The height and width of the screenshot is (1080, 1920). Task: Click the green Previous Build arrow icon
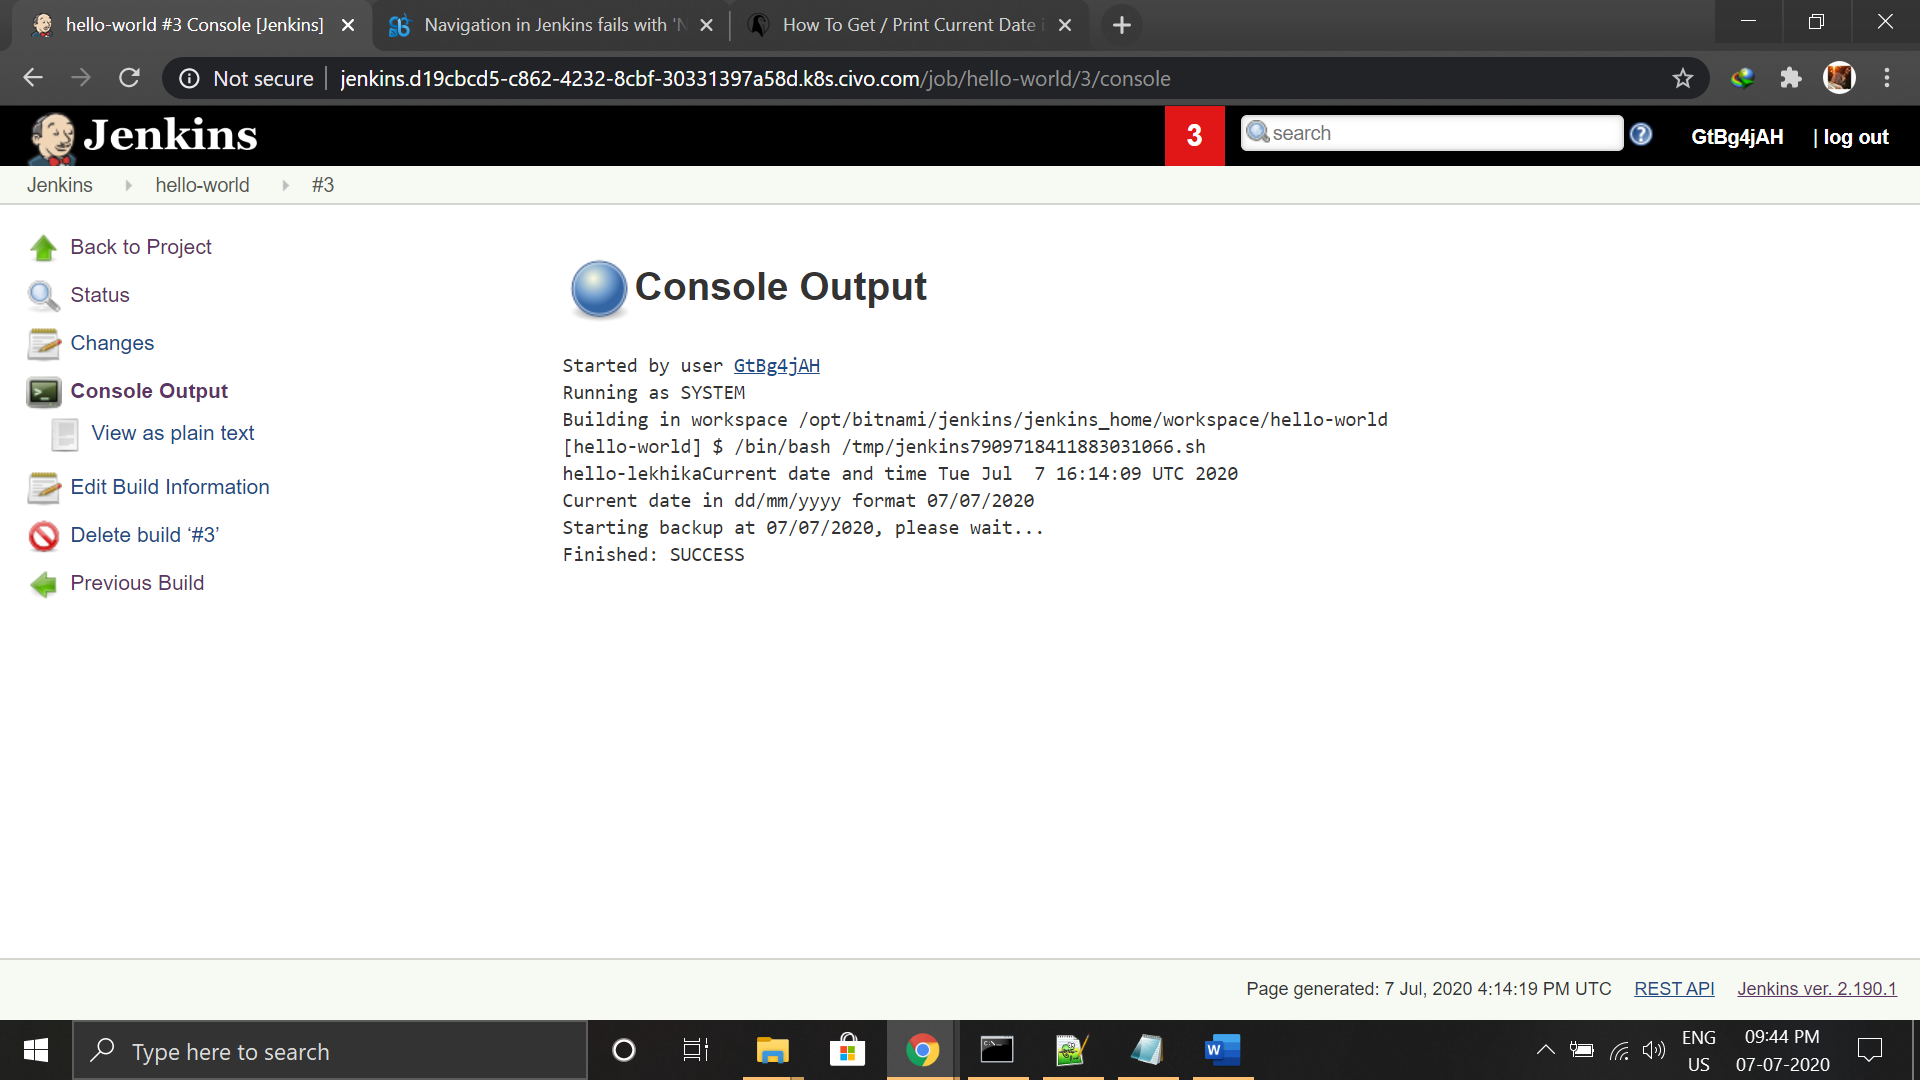tap(43, 584)
